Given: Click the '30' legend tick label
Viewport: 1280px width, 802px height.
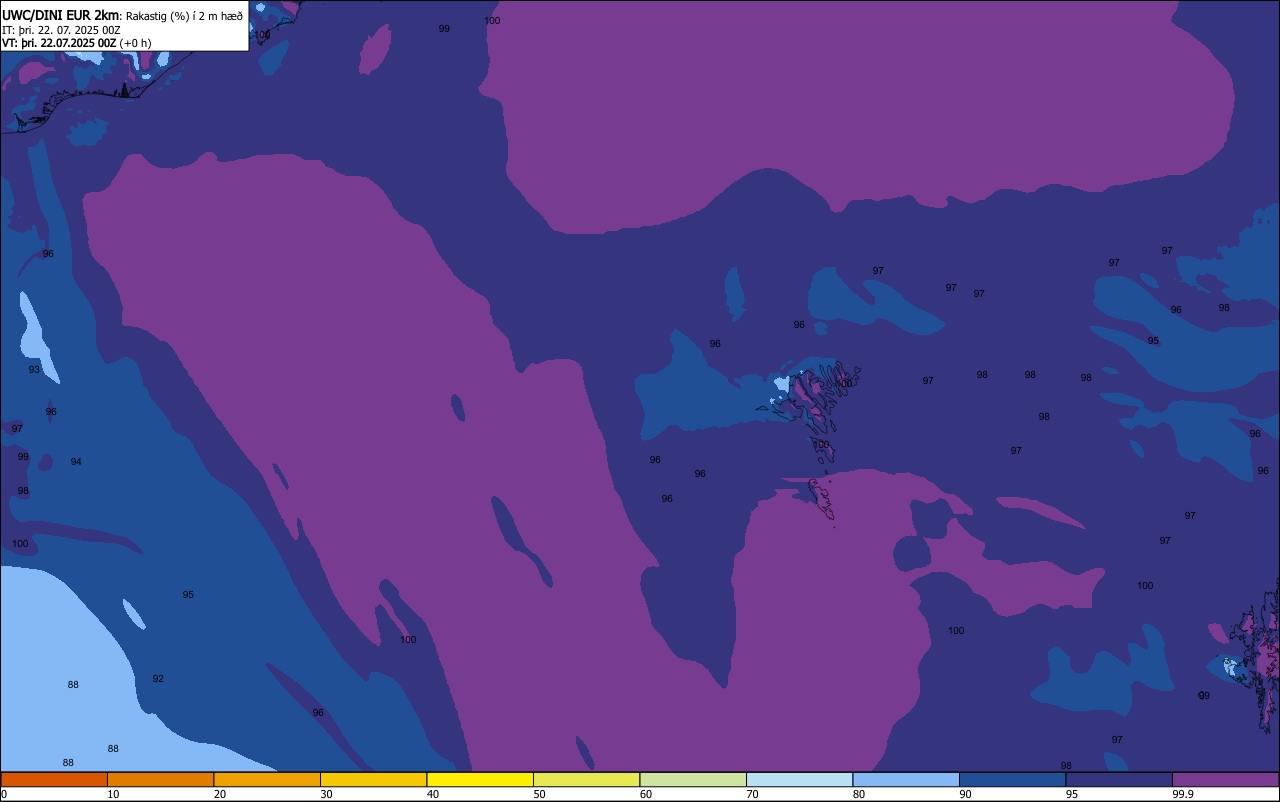Looking at the screenshot, I should pos(326,794).
